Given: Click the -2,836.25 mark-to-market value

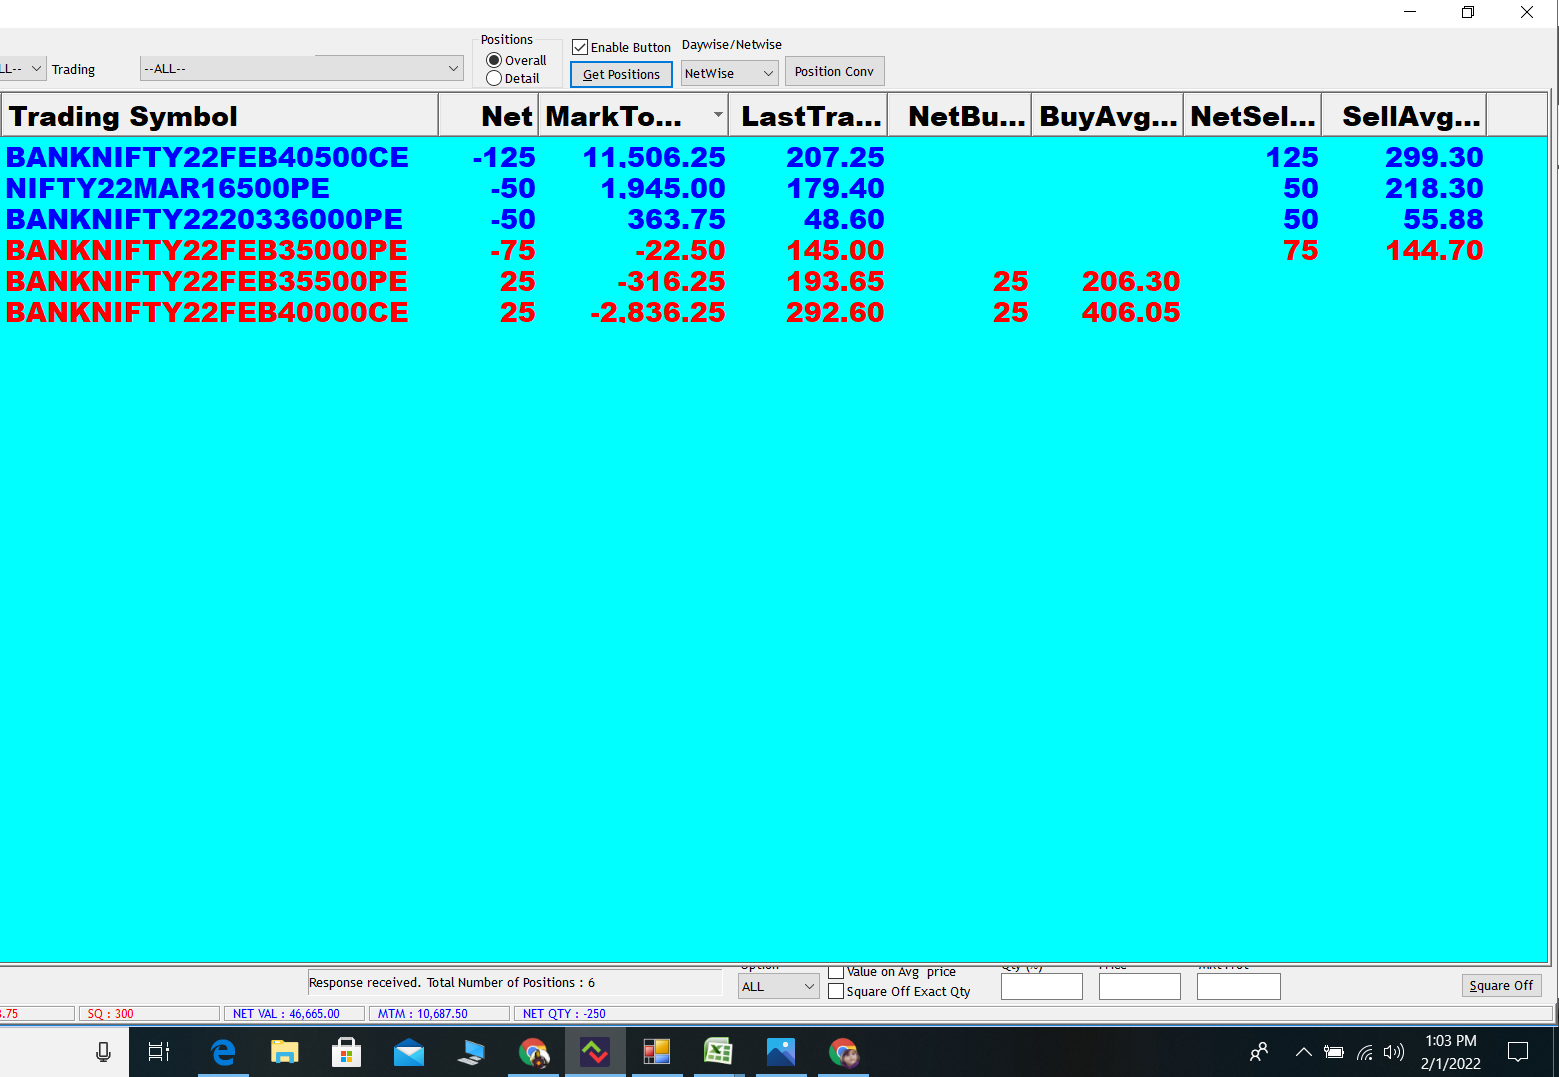Looking at the screenshot, I should tap(657, 312).
